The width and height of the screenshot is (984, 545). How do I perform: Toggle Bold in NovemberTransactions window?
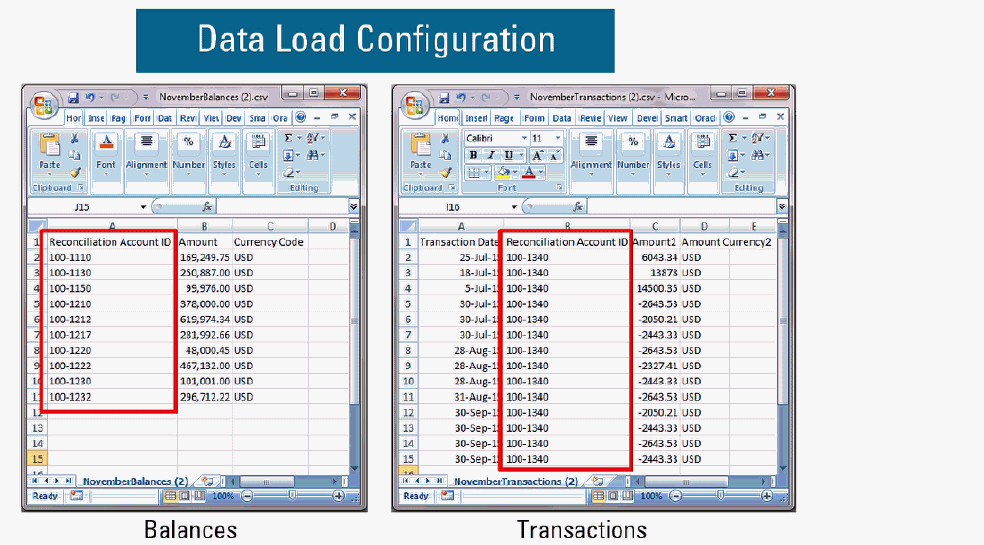click(x=473, y=156)
